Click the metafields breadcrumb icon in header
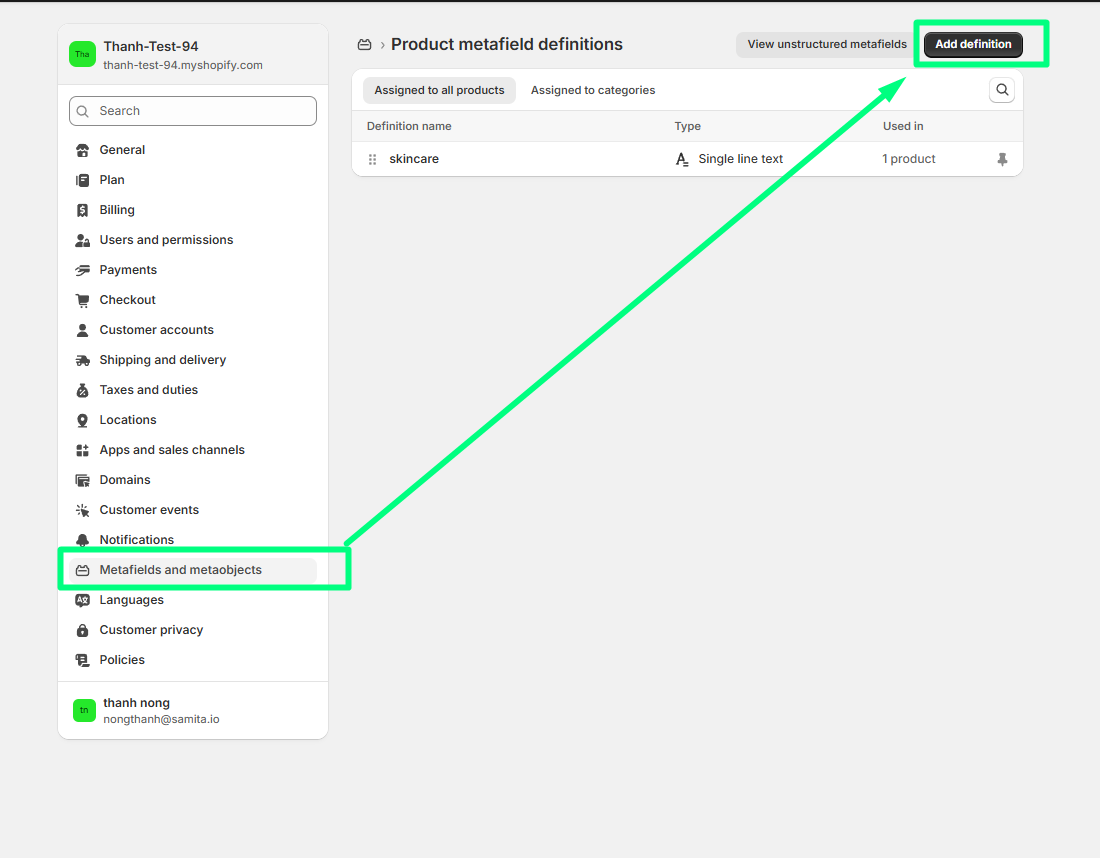 click(365, 45)
